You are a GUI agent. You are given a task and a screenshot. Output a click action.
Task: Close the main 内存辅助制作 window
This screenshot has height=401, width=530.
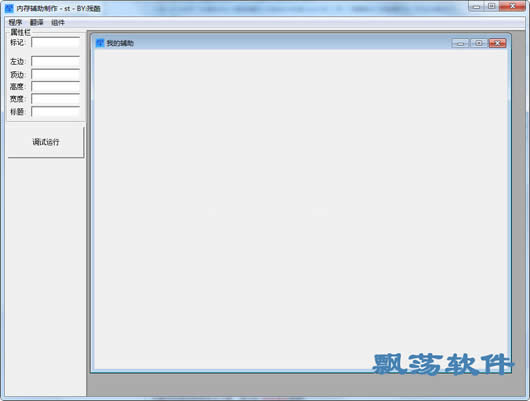[x=512, y=6]
